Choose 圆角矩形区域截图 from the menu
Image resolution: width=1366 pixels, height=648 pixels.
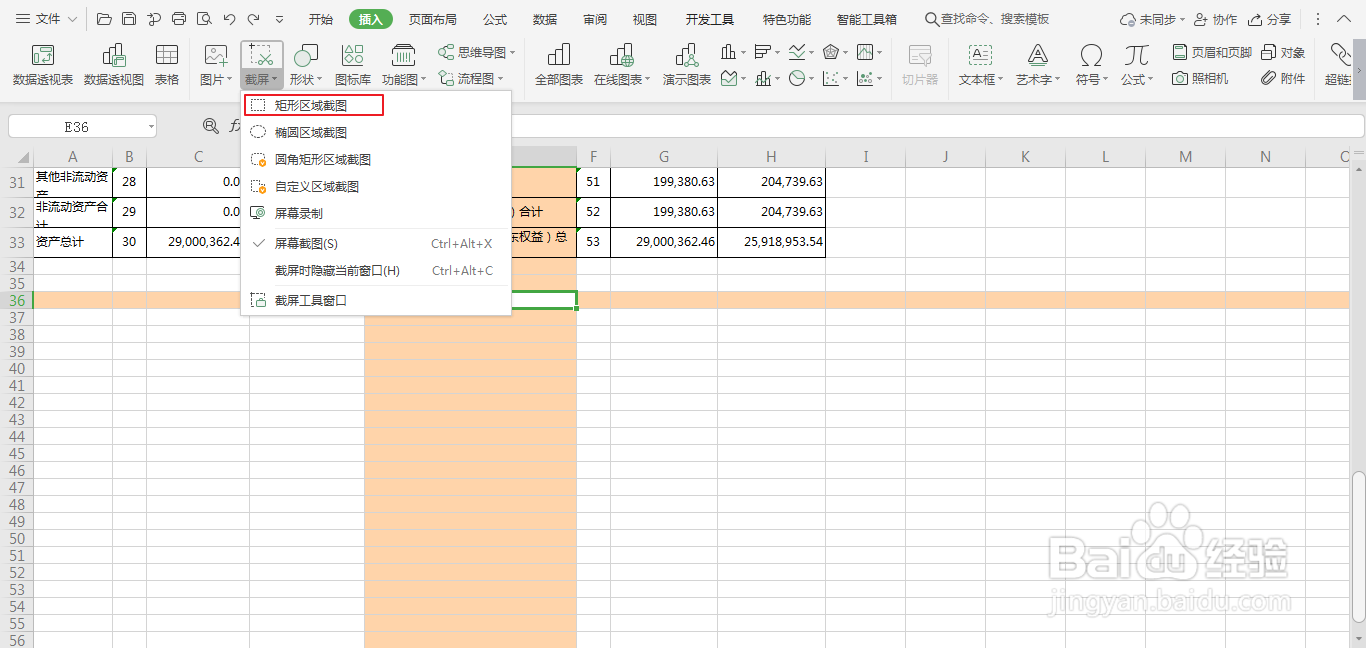pyautogui.click(x=376, y=159)
